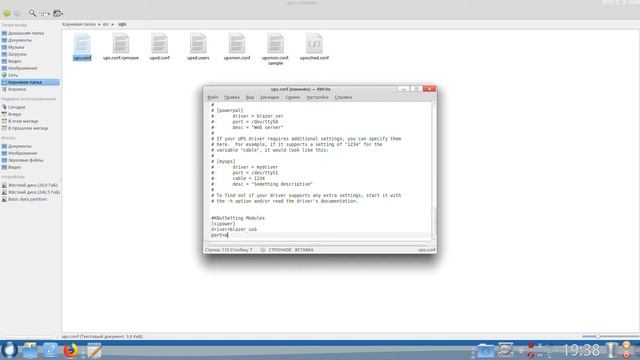The width and height of the screenshot is (640, 360).
Task: Close the KWrite window
Action: (429, 89)
